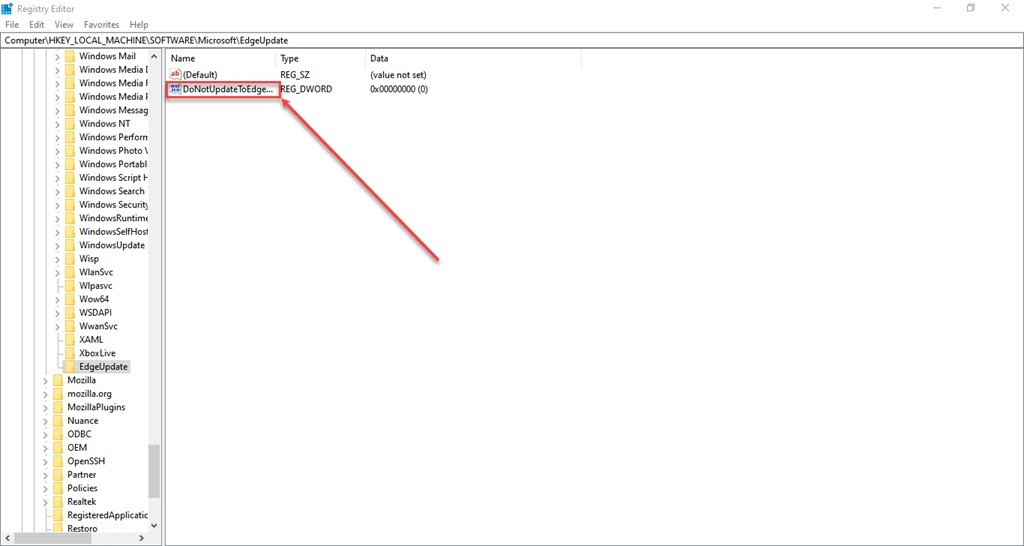
Task: Expand the Windows Photo V... key chevron
Action: click(x=57, y=151)
